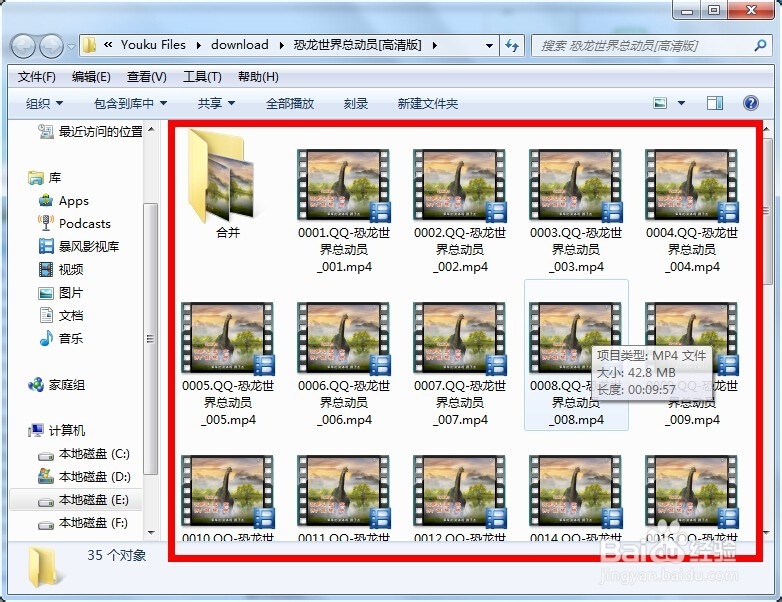Click the Forward navigation arrow
This screenshot has height=602, width=782.
pyautogui.click(x=51, y=46)
